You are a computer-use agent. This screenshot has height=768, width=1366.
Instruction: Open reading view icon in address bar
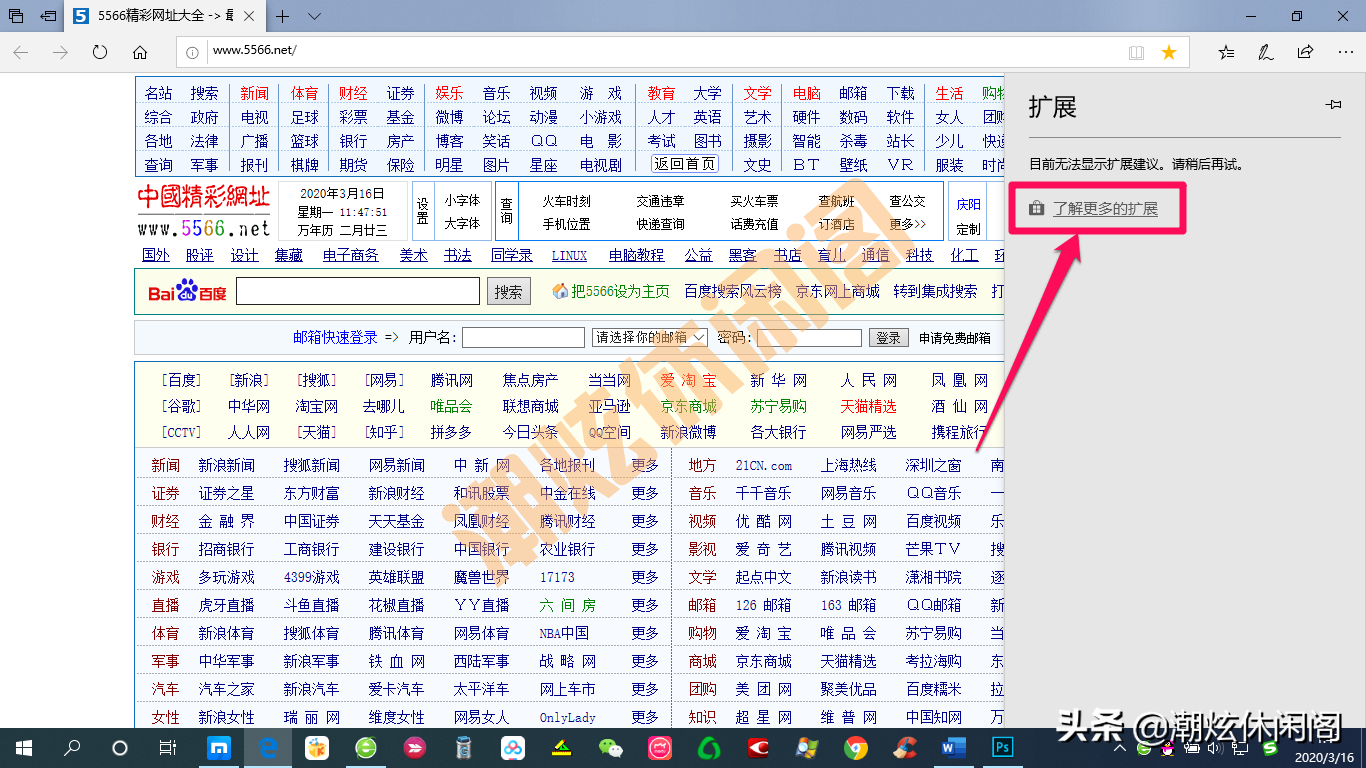click(x=1136, y=52)
